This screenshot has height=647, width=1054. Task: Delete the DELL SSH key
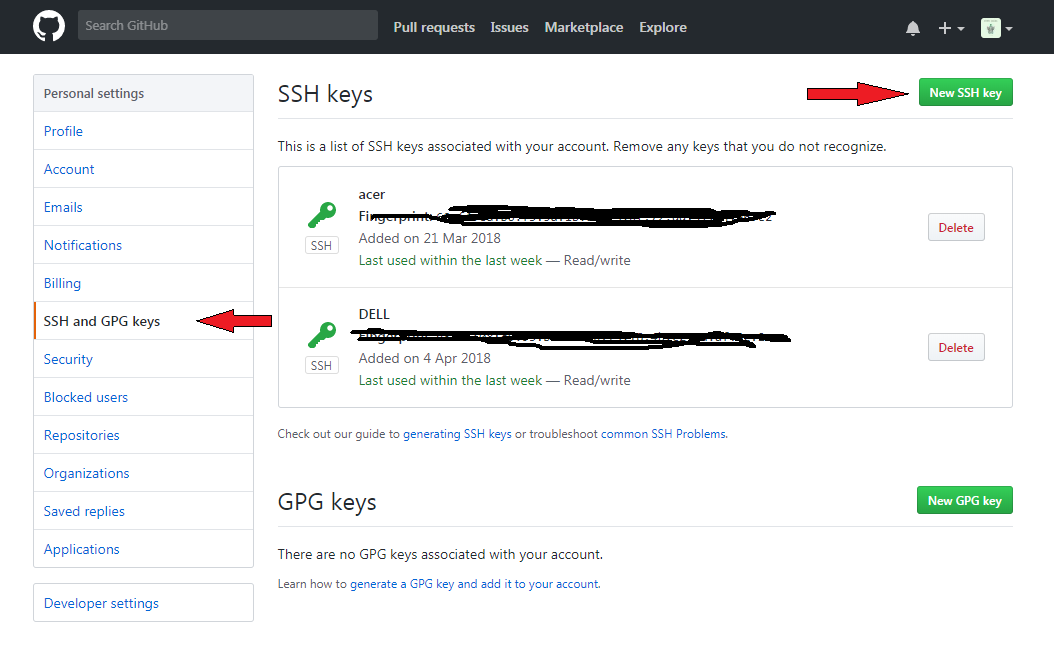[x=955, y=347]
